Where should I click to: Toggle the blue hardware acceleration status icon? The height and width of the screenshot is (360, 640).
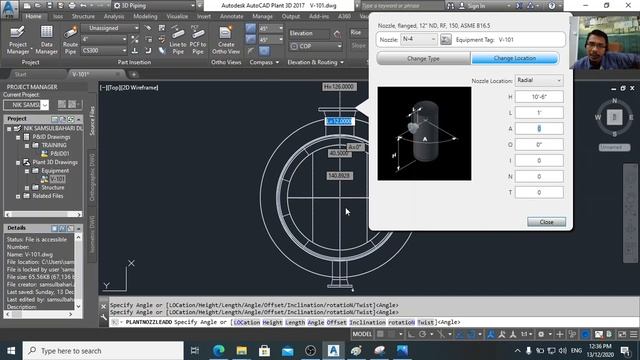coord(585,334)
